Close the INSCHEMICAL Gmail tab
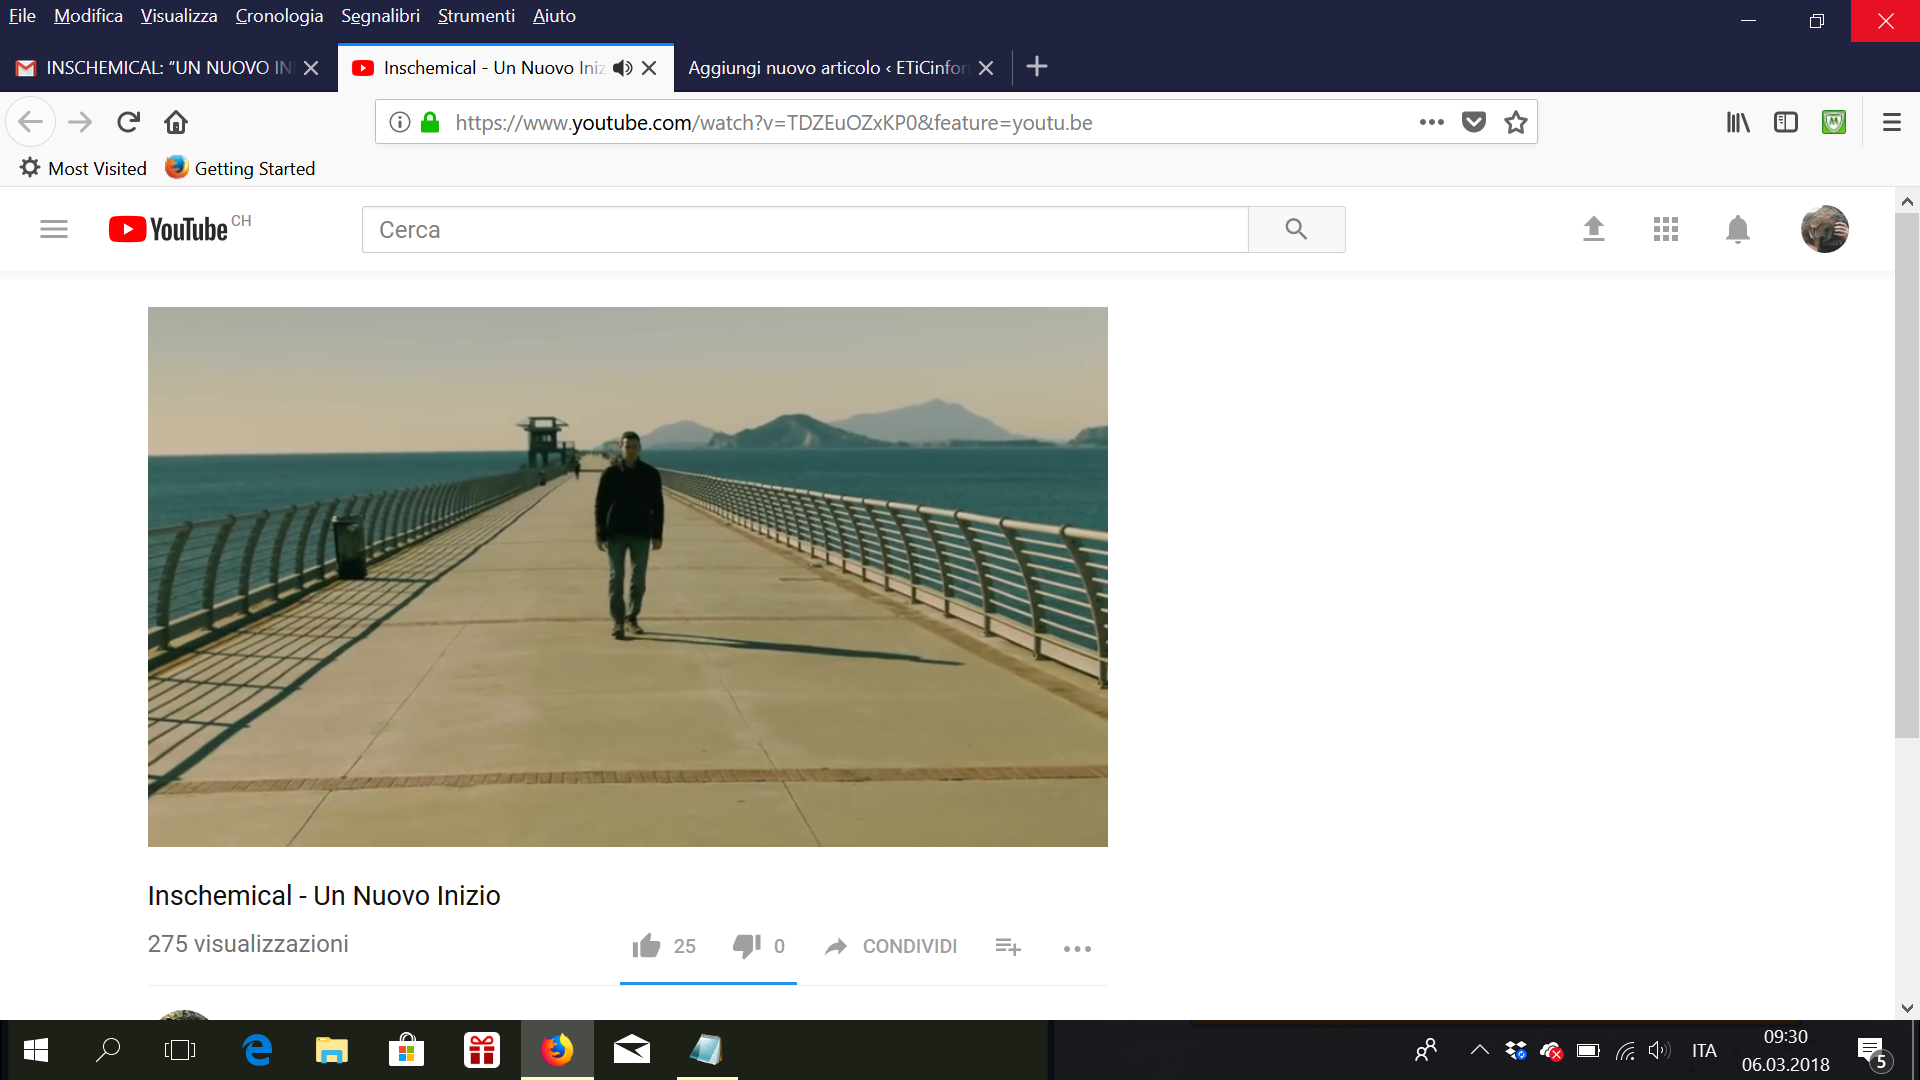 tap(311, 68)
